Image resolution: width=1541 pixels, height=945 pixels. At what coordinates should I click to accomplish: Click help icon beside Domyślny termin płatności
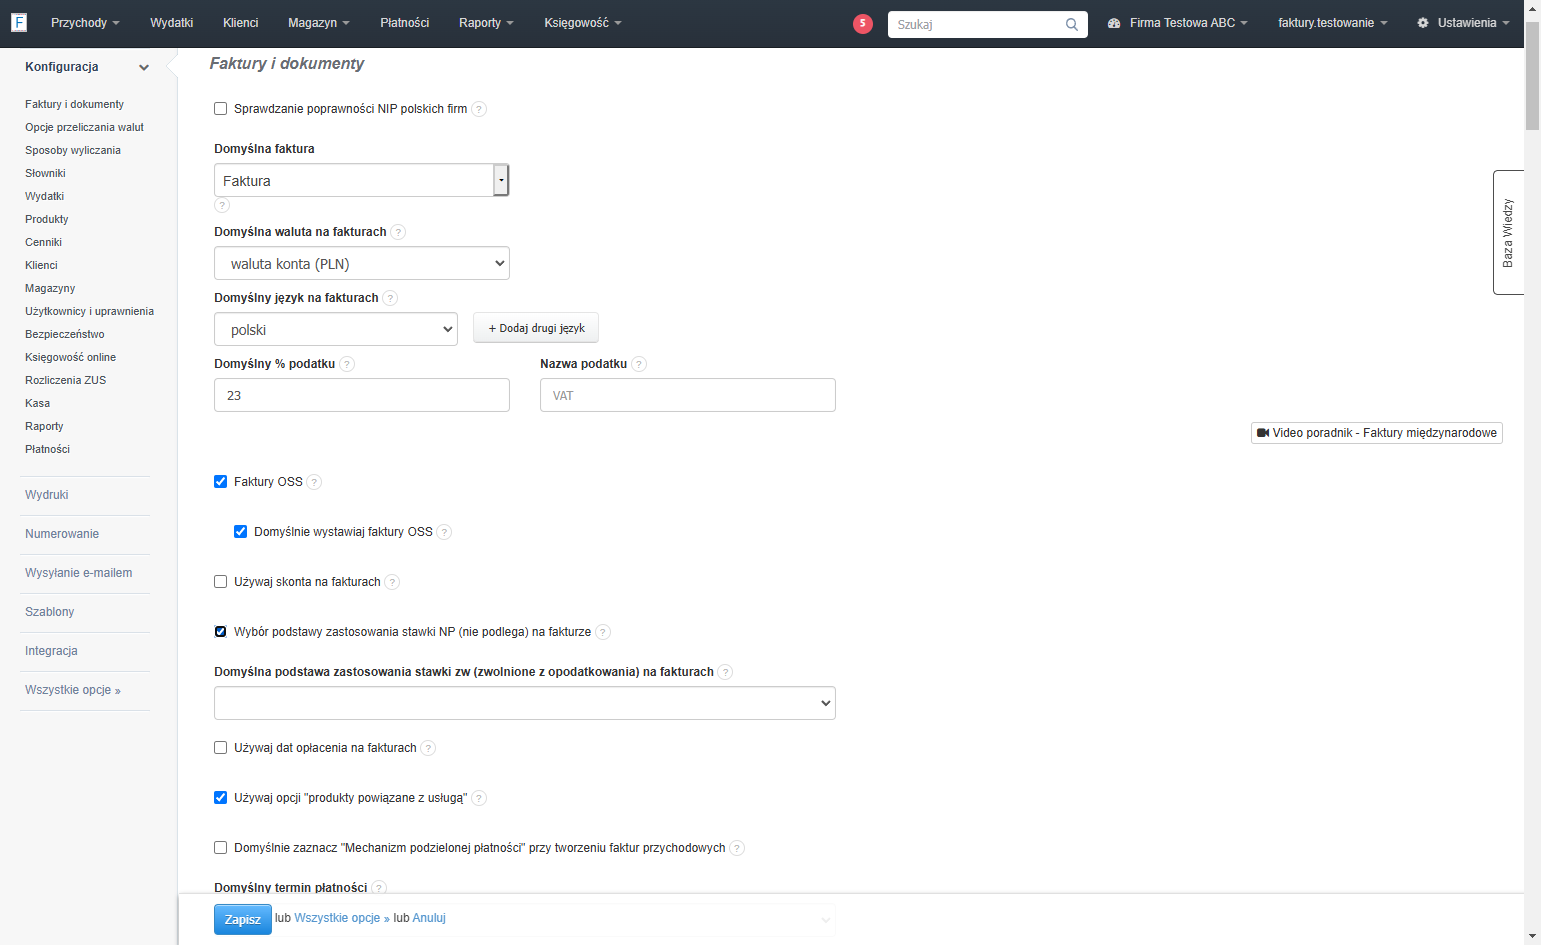click(379, 888)
